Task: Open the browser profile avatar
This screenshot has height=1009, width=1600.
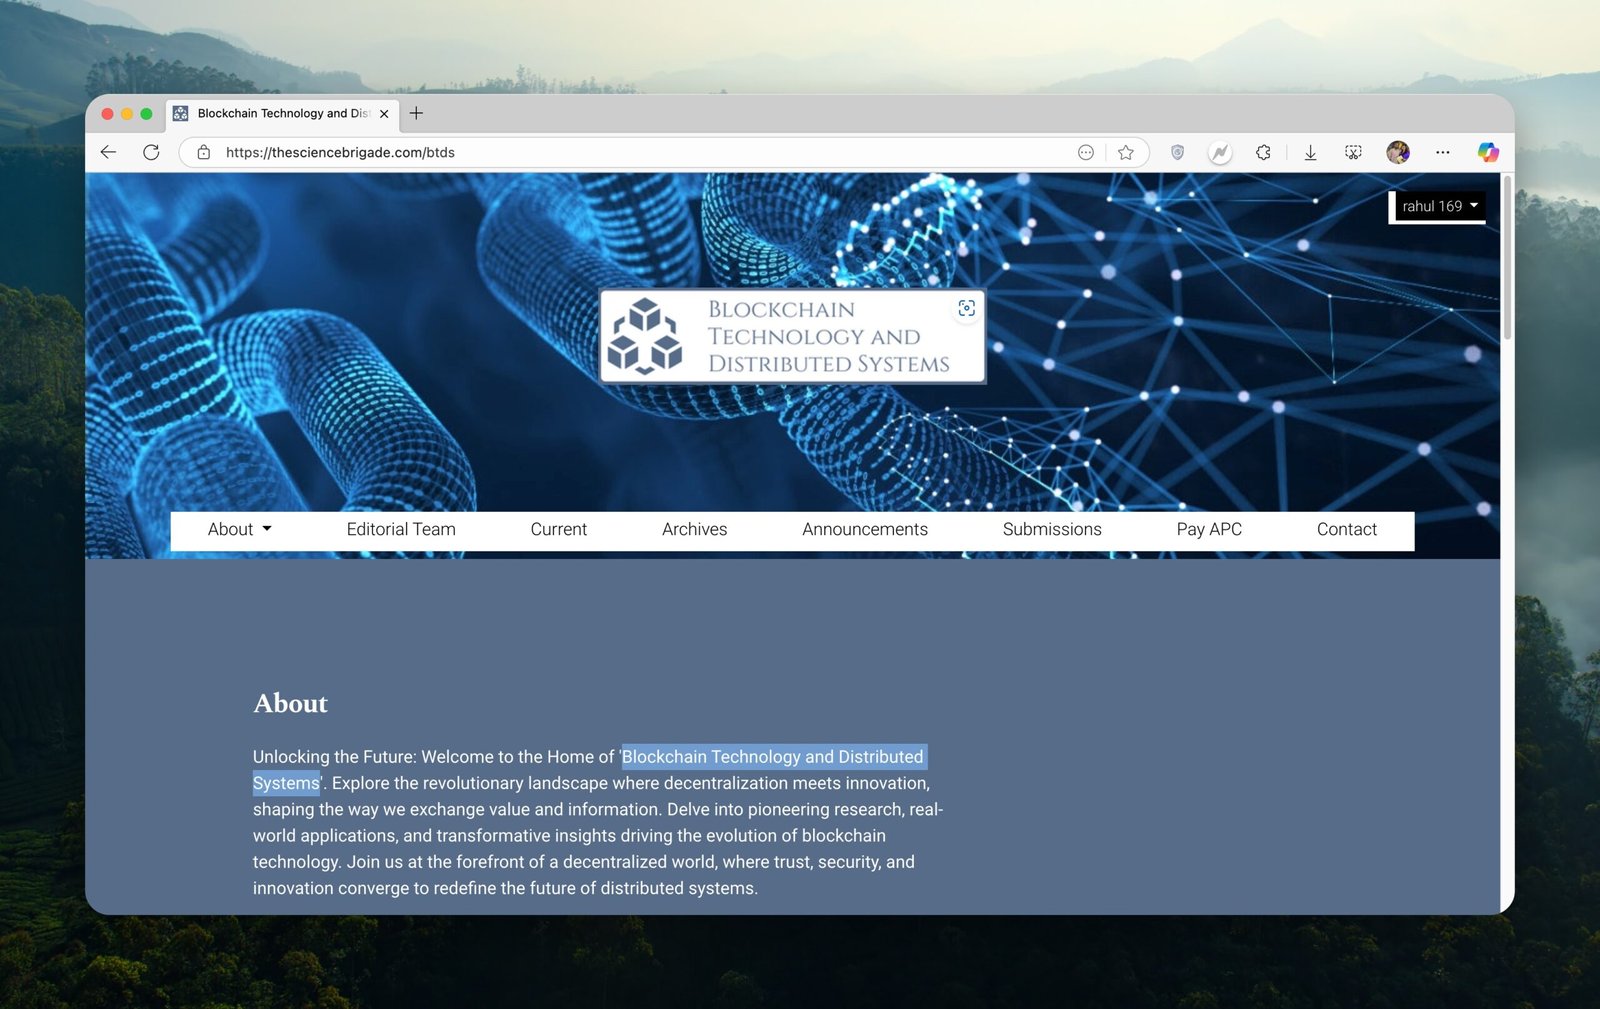Action: 1398,152
